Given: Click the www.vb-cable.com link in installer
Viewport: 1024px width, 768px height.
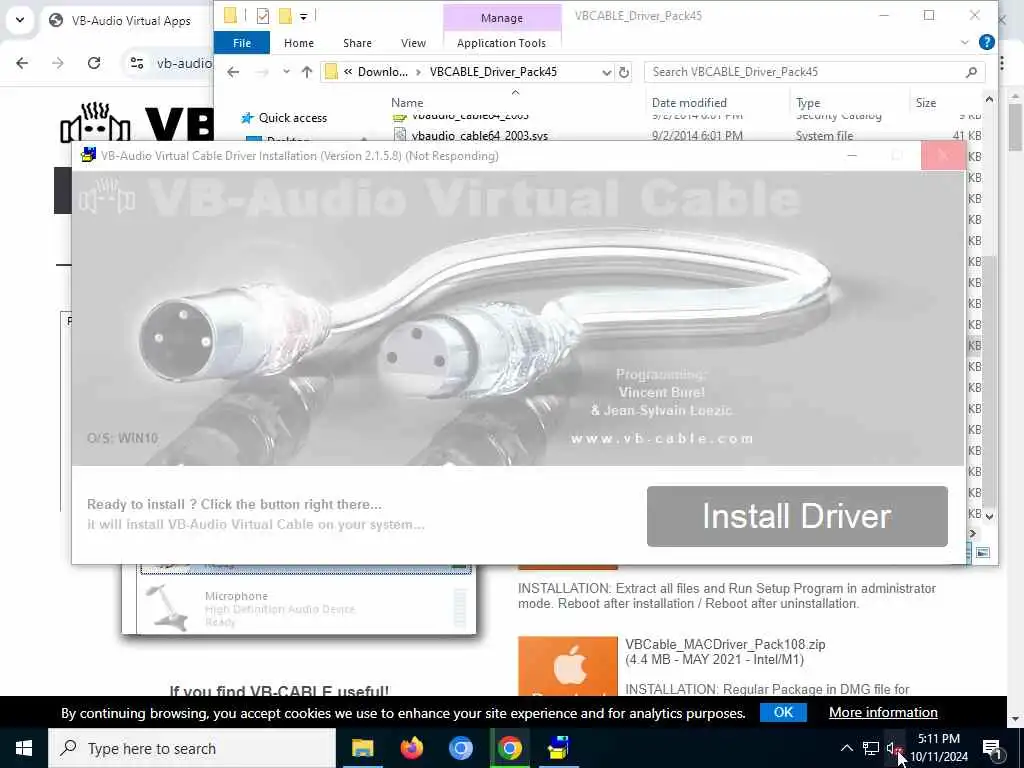Looking at the screenshot, I should 662,438.
